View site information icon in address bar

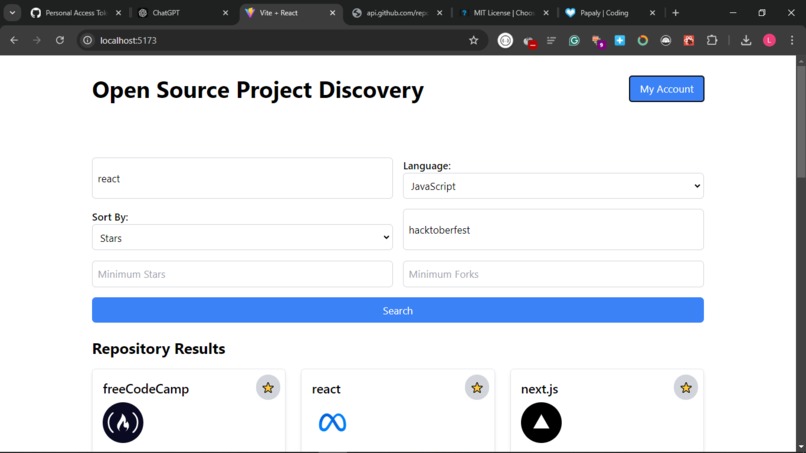tap(88, 40)
